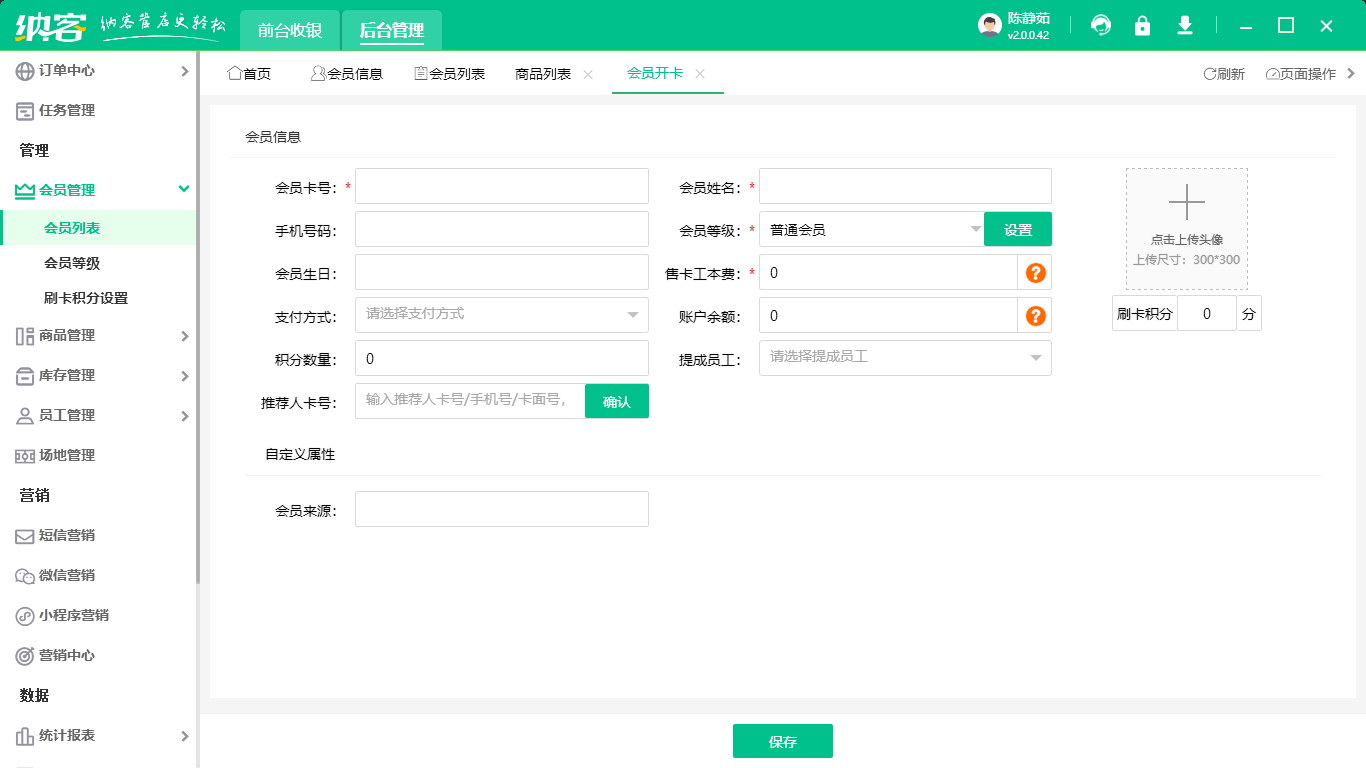Click the 确认 button for referrer

coord(617,401)
